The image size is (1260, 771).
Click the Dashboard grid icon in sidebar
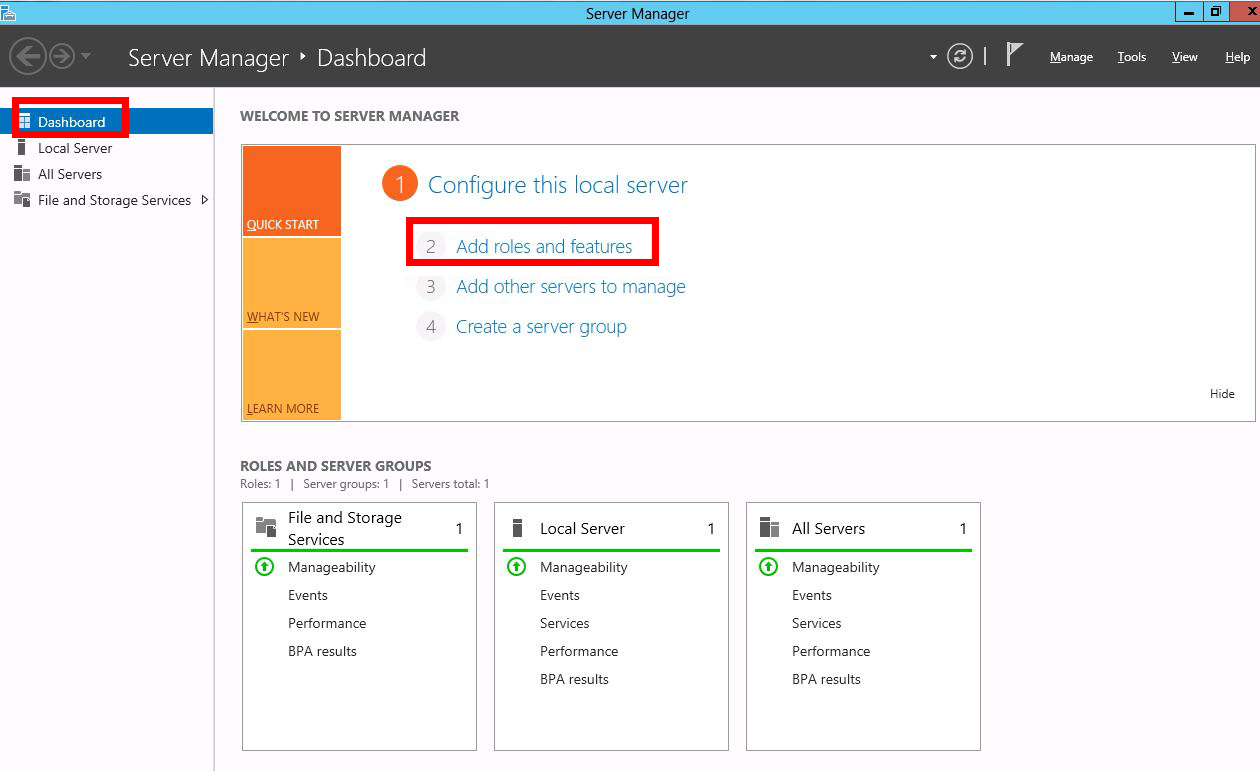[x=24, y=121]
